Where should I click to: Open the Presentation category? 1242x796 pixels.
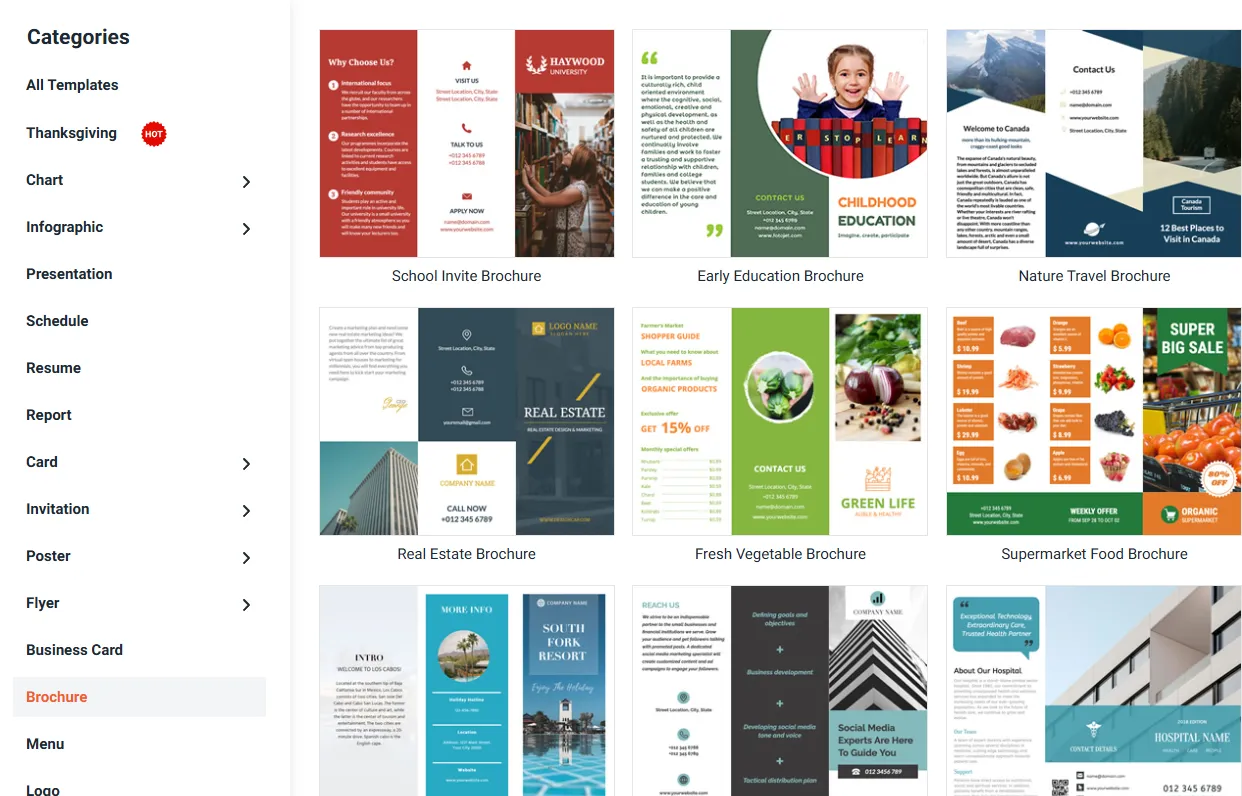[69, 274]
